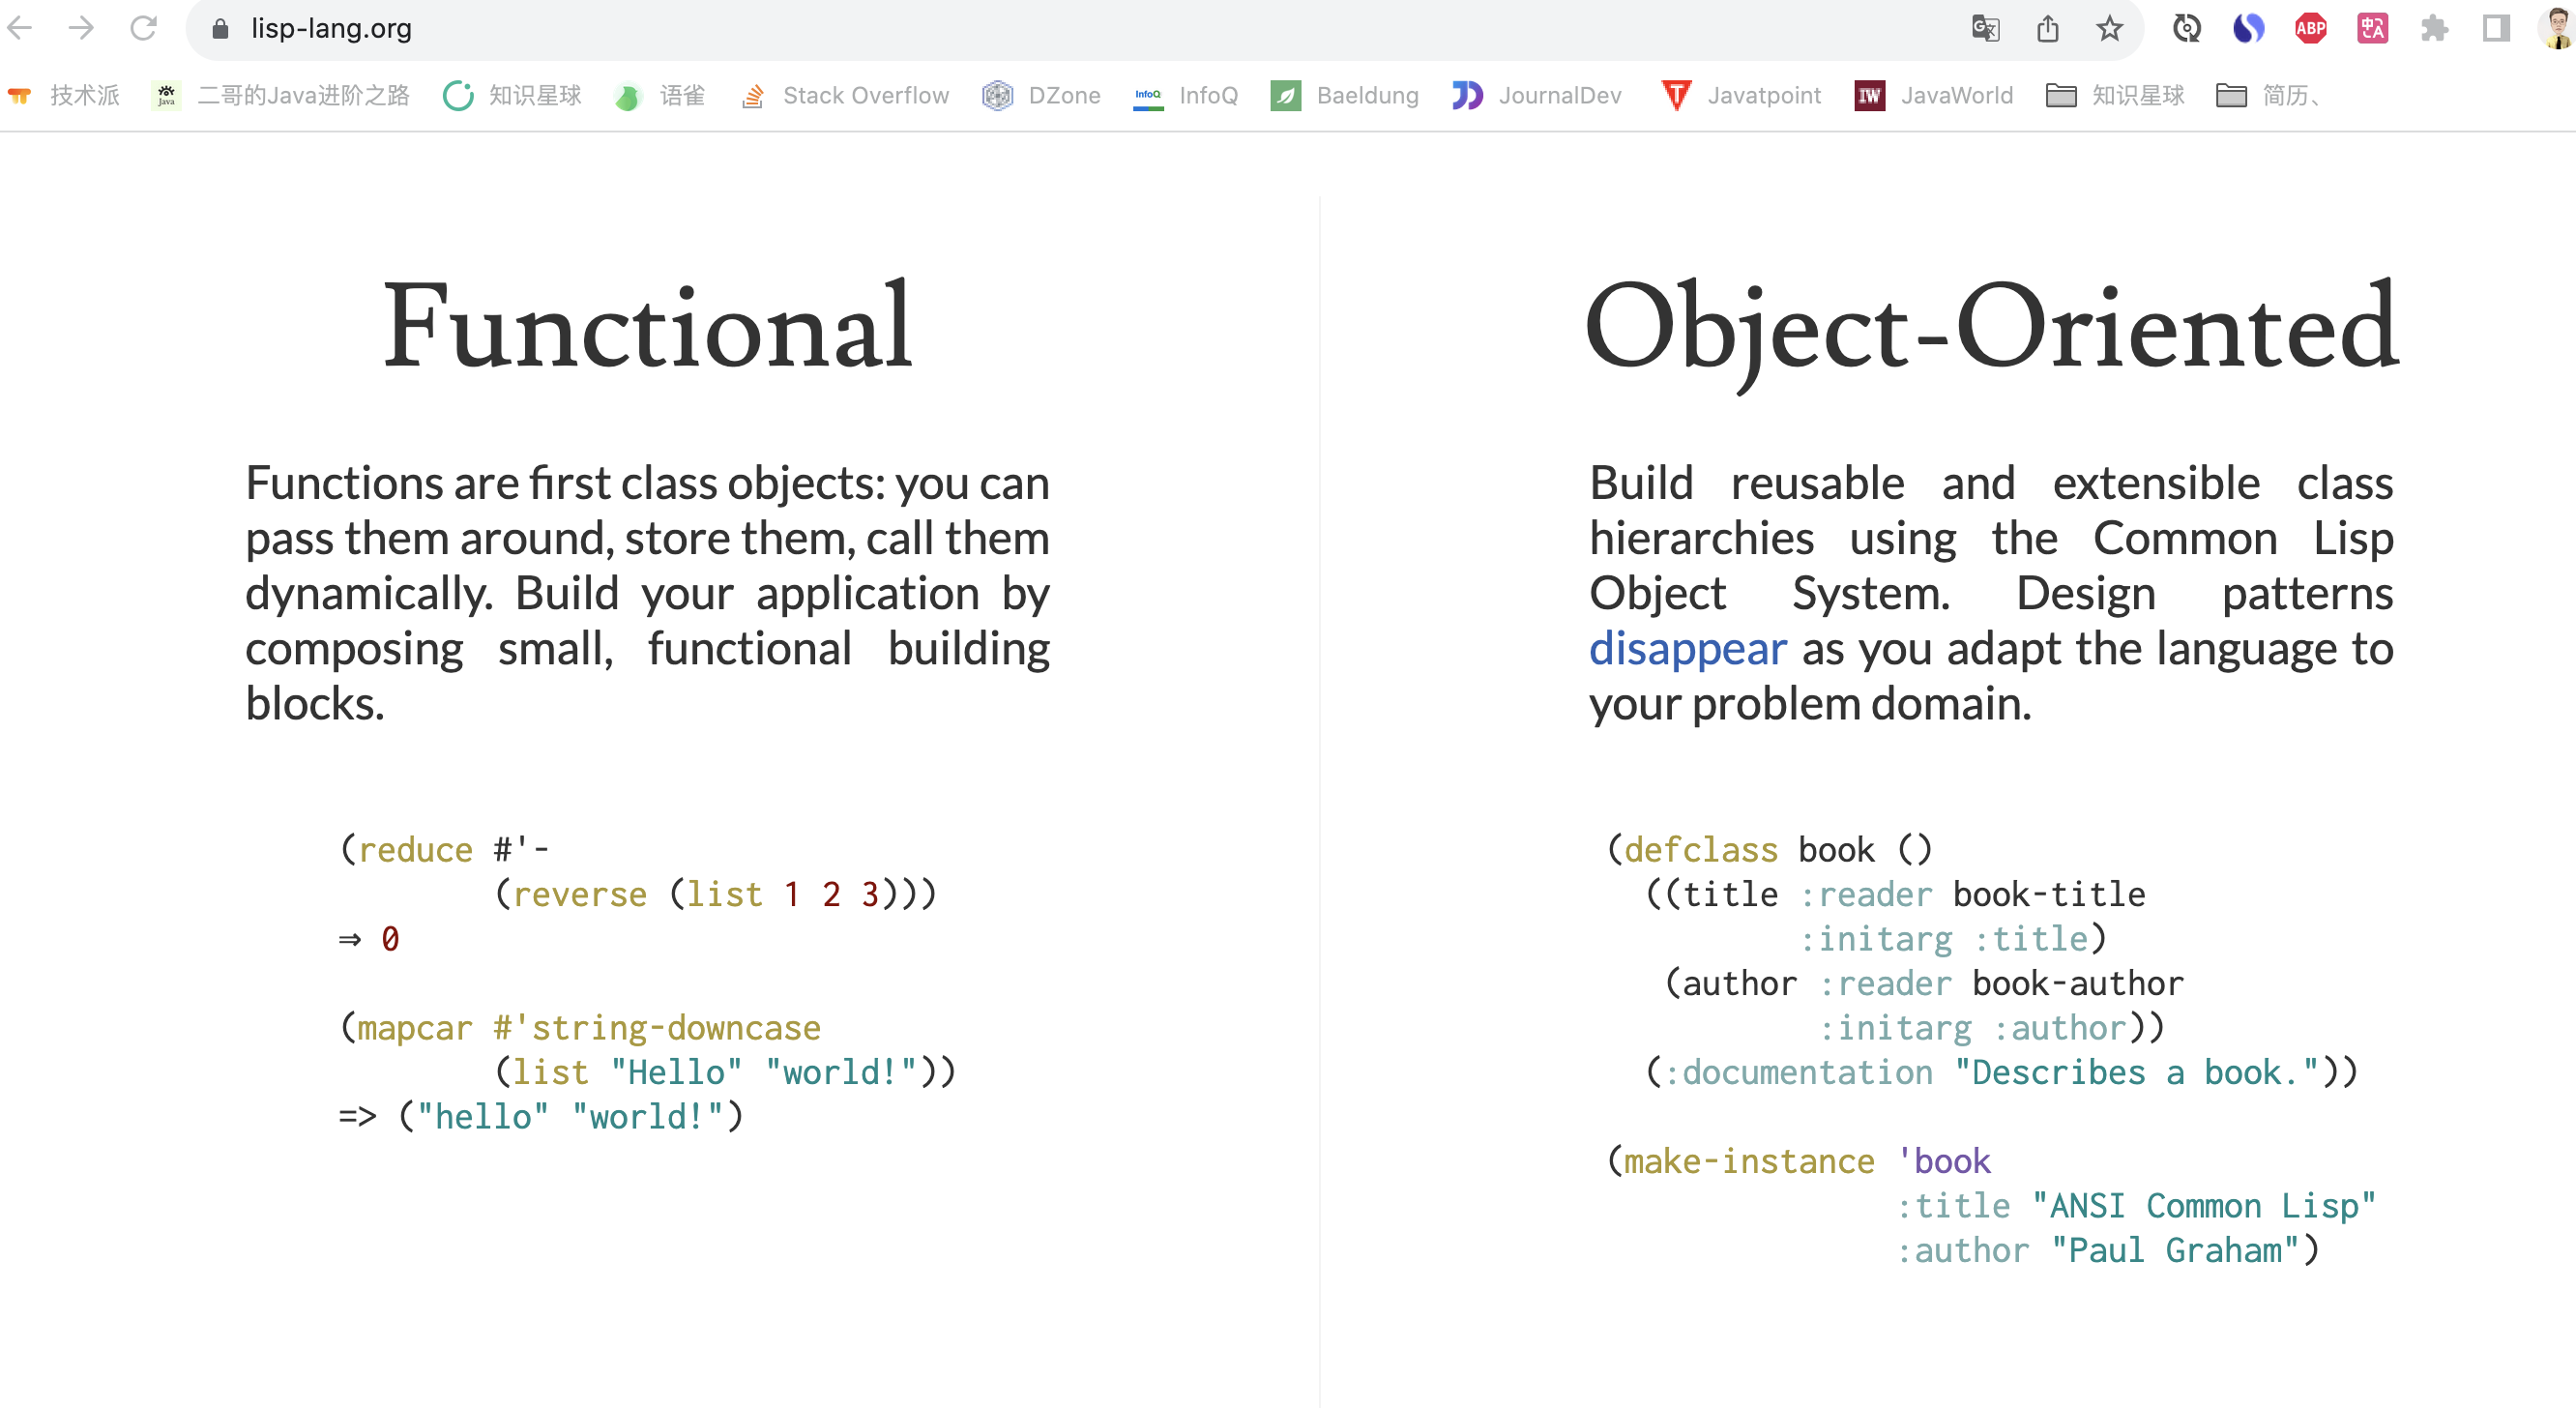
Task: Open the Stack Overflow bookmark
Action: click(x=845, y=95)
